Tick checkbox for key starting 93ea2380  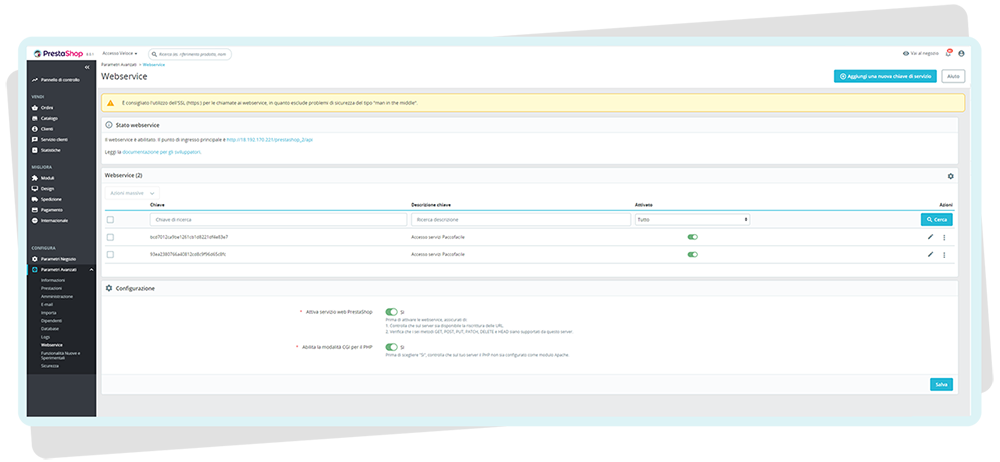(x=110, y=254)
